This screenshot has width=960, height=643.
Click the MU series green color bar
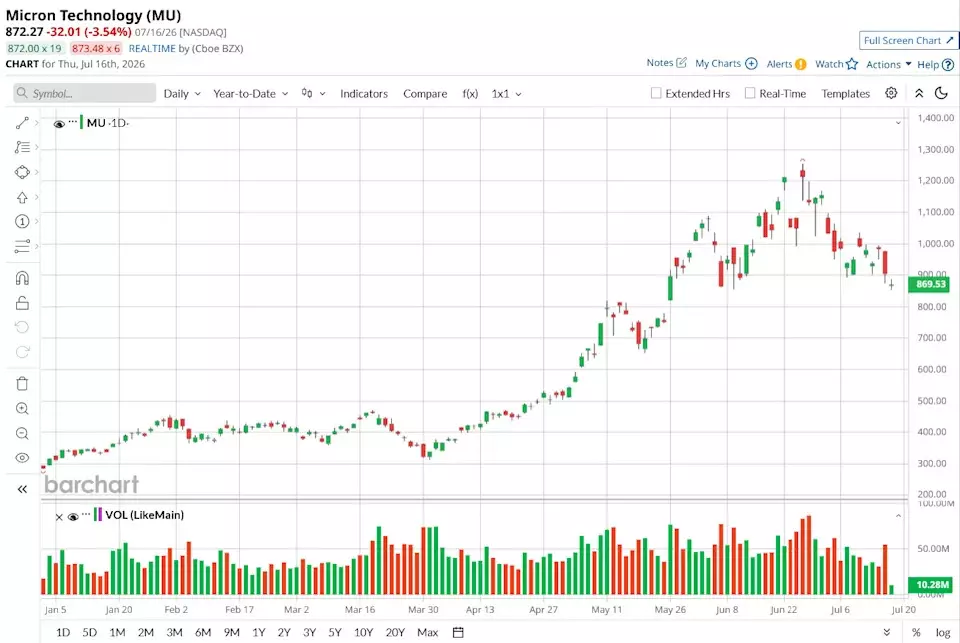tap(81, 122)
